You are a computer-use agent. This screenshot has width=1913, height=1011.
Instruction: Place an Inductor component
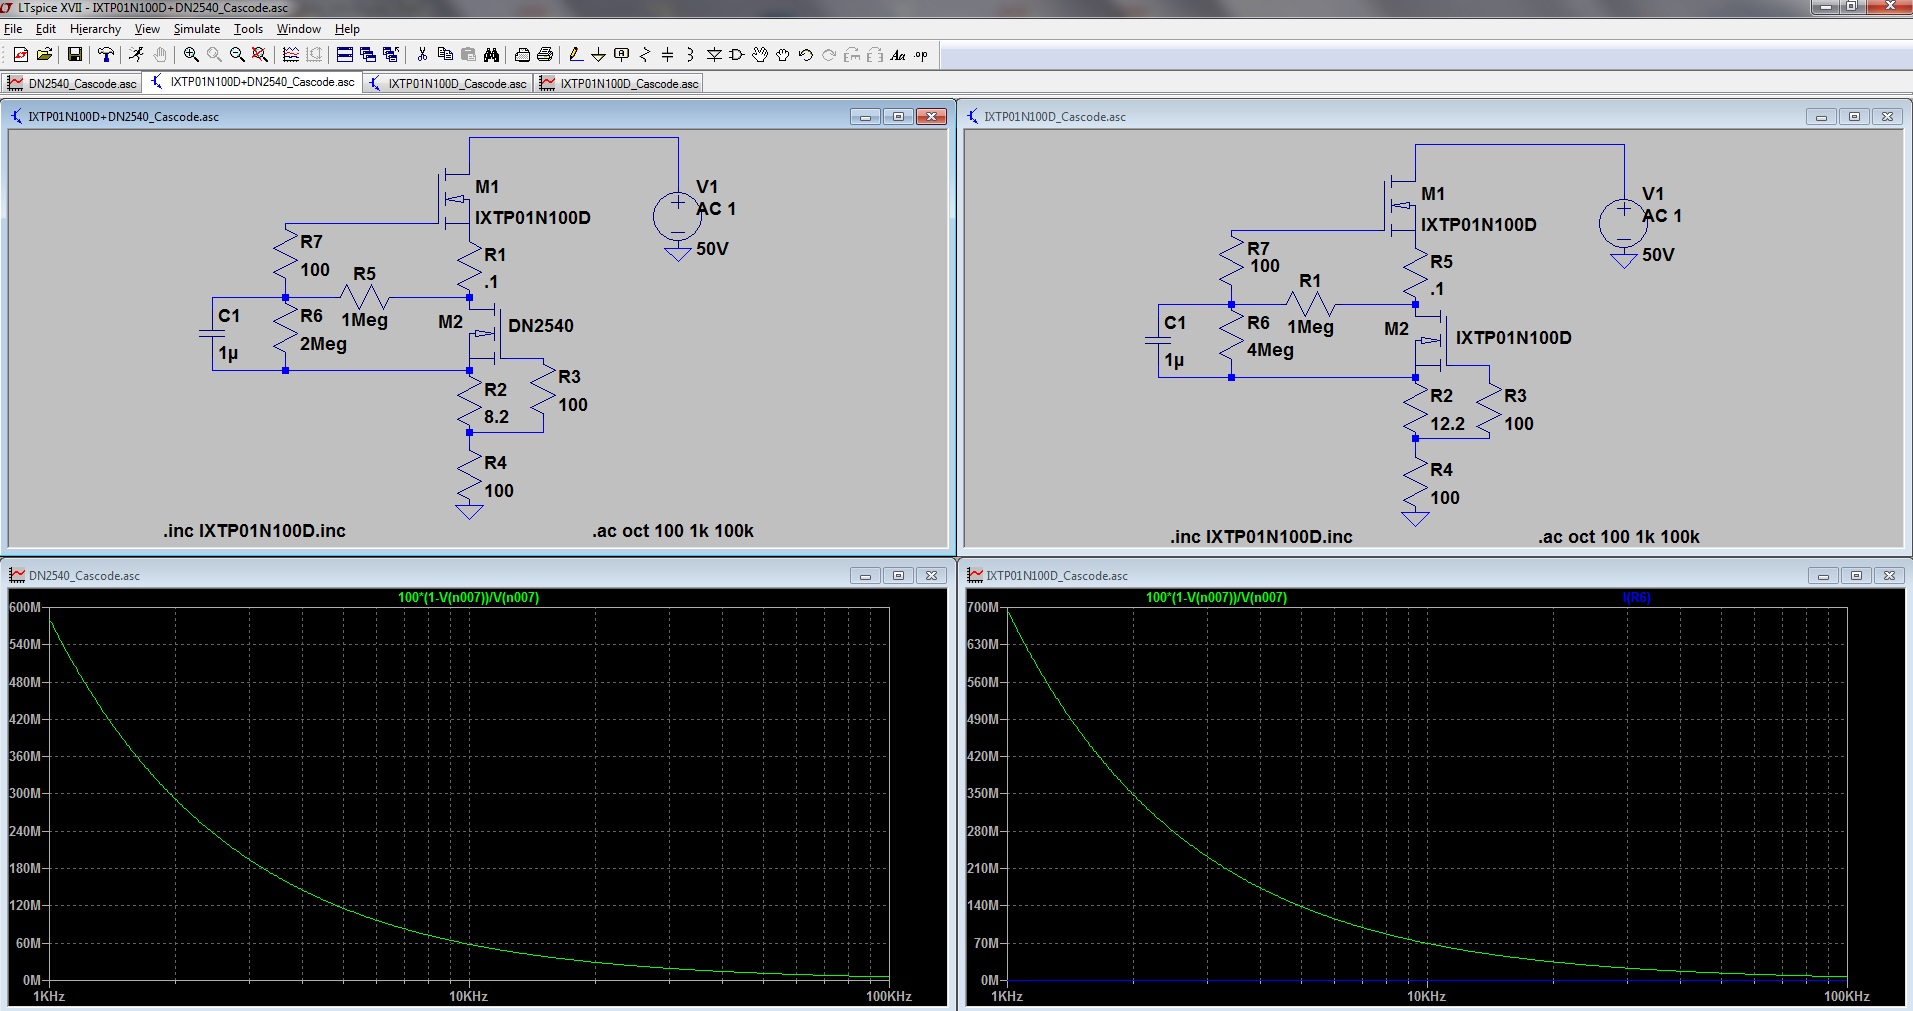click(690, 55)
